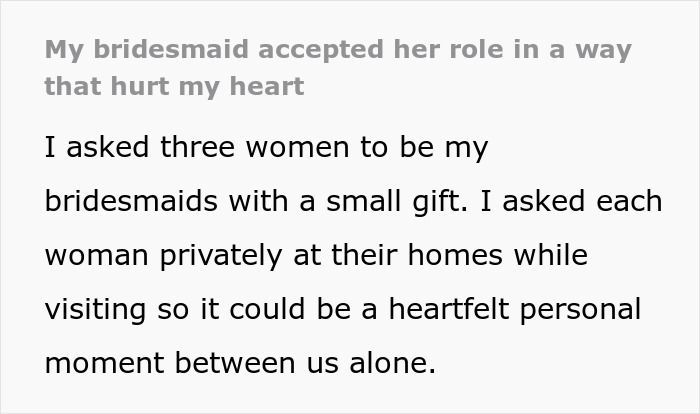Screen dimensions: 700x414
Task: Click the word 'while' at the third line's end
Action: (550, 256)
